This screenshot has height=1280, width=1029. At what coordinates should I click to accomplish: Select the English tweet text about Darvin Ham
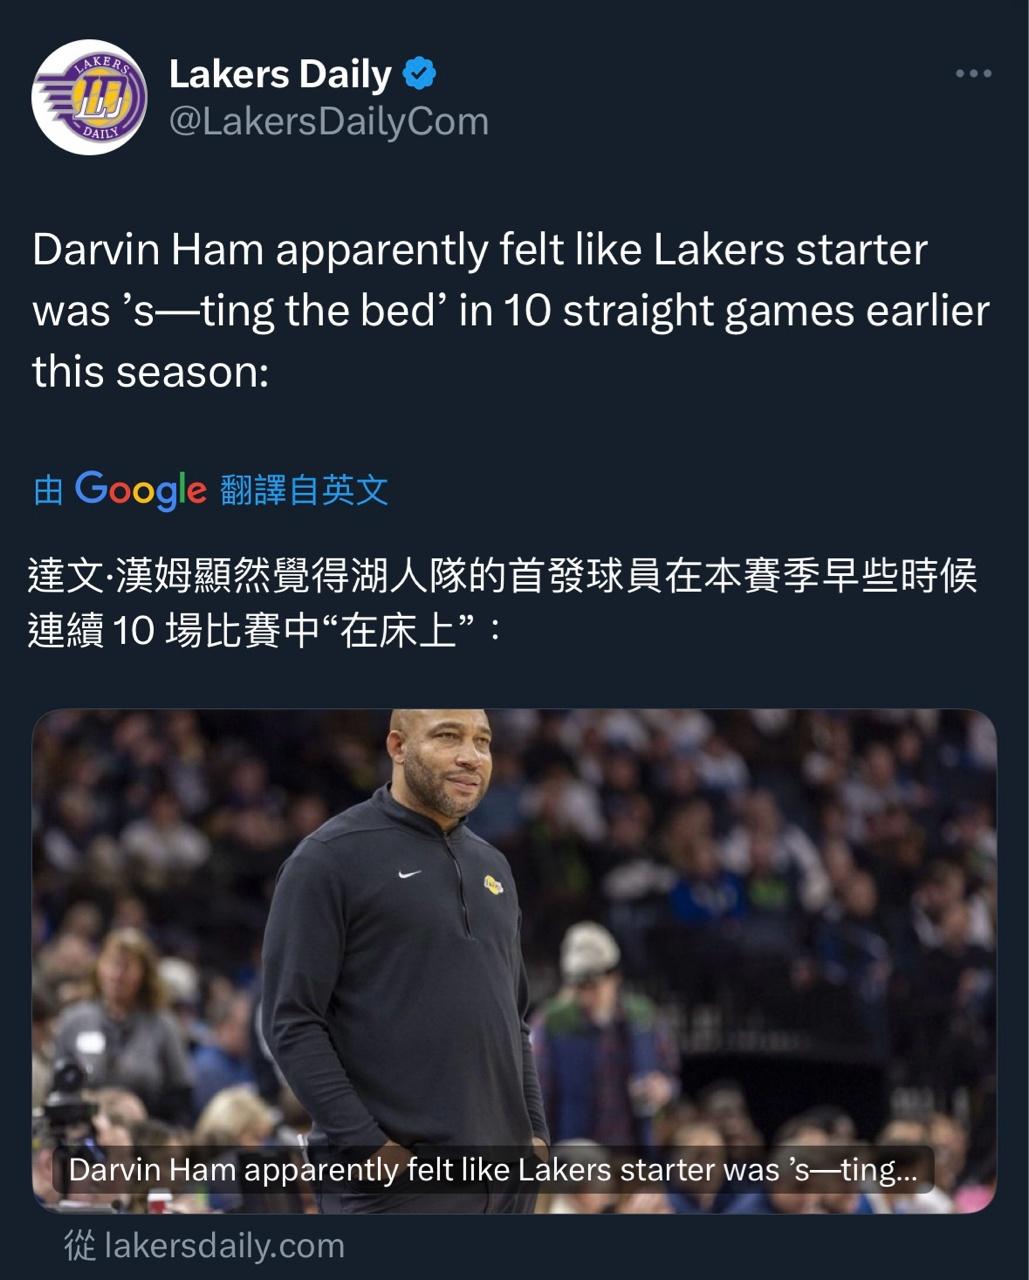coord(511,310)
